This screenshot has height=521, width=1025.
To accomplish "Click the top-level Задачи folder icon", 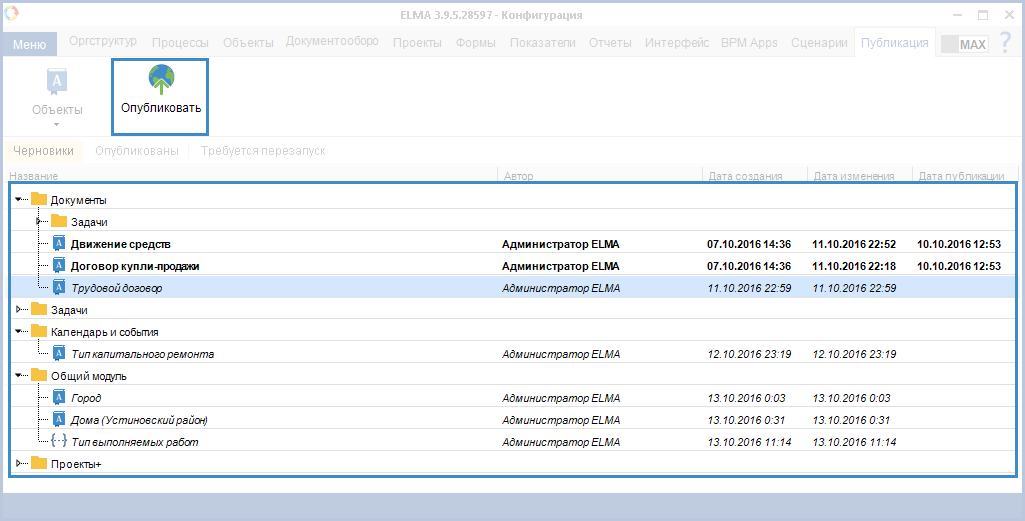I will [x=39, y=309].
